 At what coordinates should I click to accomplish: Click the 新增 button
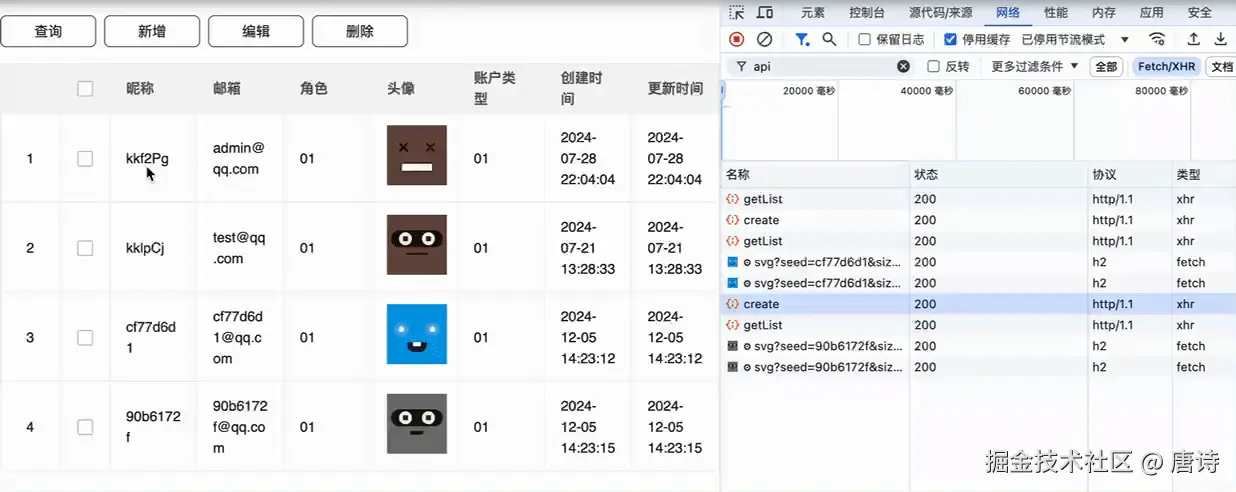tap(152, 31)
